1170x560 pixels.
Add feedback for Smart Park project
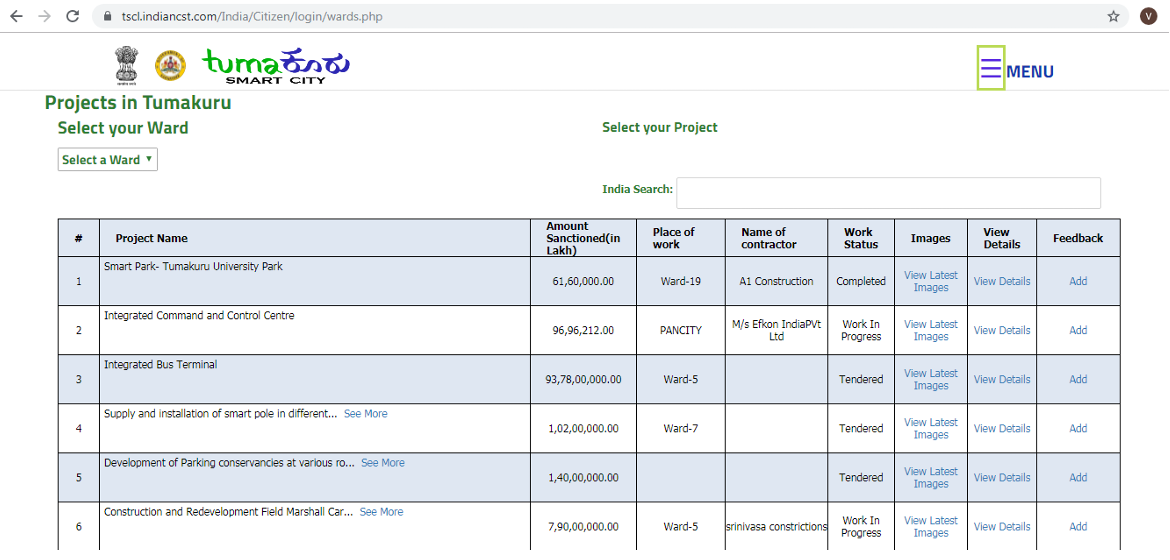1077,282
